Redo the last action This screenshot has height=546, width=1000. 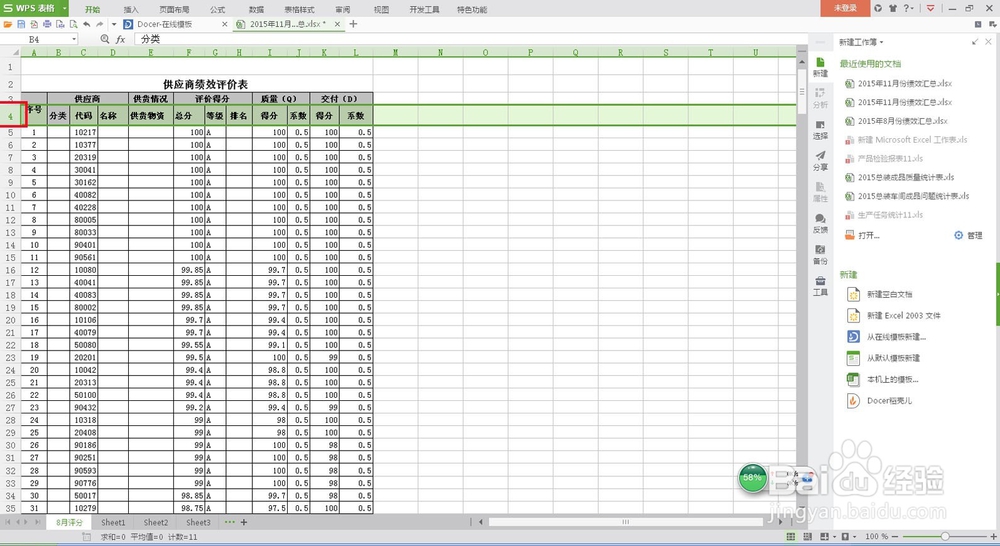pyautogui.click(x=99, y=24)
